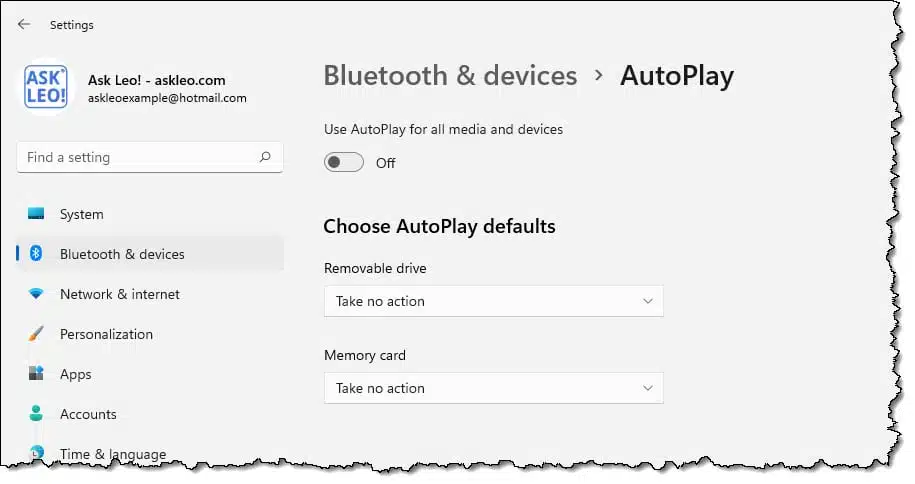915x484 pixels.
Task: Click the Apps icon in sidebar
Action: (36, 374)
